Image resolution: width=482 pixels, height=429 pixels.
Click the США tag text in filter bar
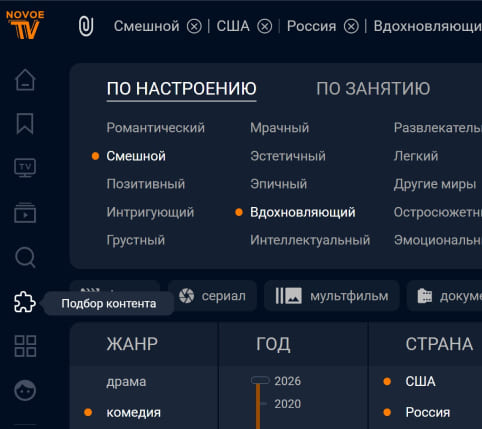(x=233, y=26)
